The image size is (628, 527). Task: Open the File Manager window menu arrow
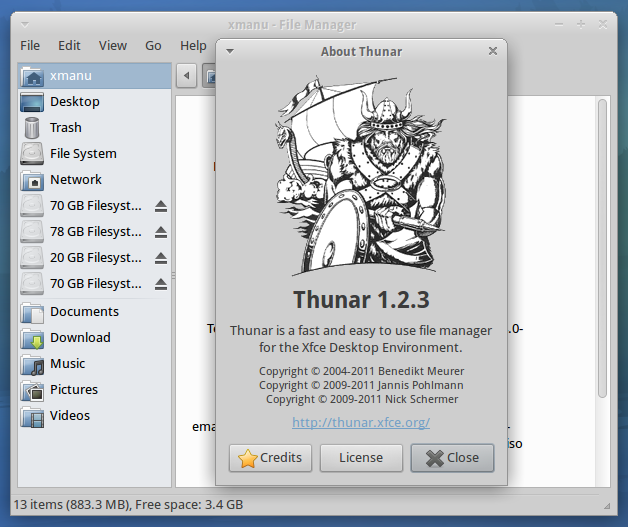point(25,25)
